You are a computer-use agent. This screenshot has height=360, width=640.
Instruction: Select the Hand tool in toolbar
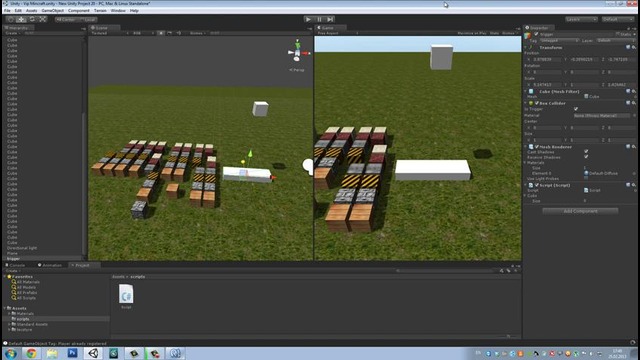[10, 19]
